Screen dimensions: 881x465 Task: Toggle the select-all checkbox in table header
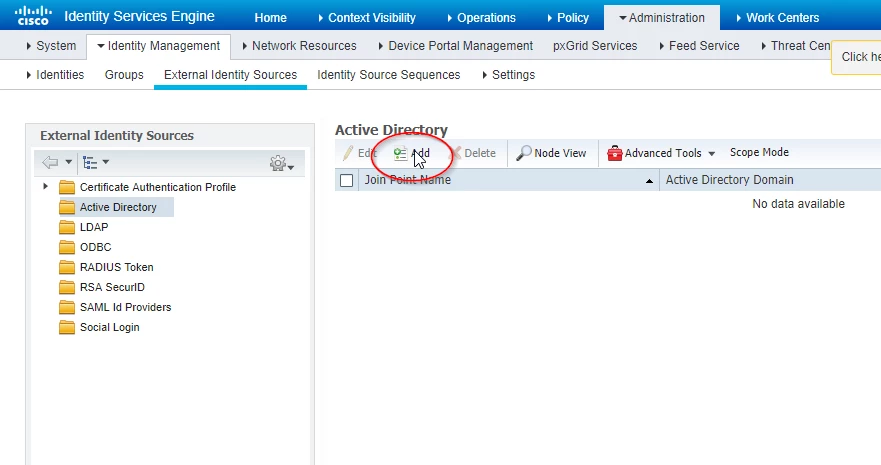(x=347, y=180)
